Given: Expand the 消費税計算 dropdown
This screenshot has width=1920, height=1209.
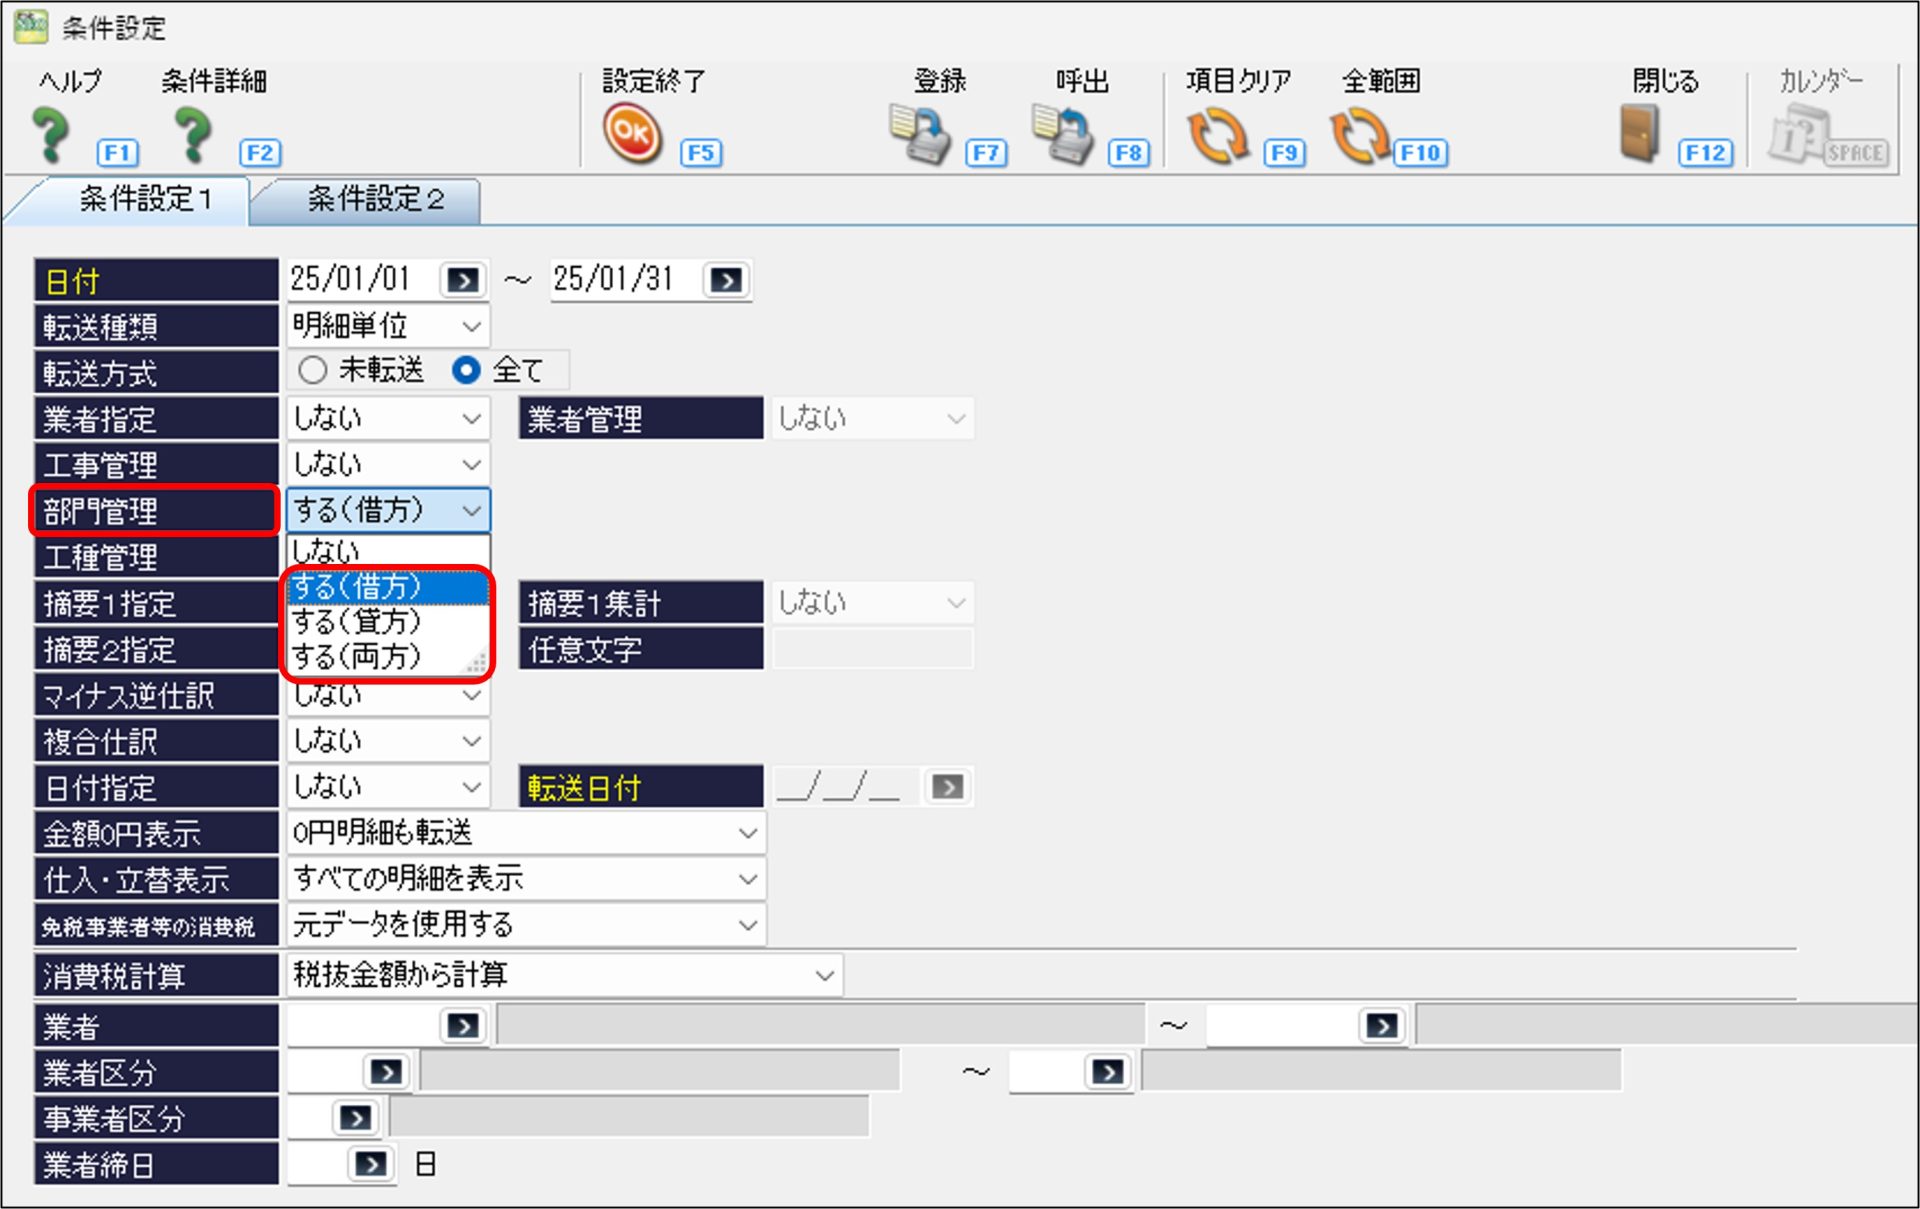Looking at the screenshot, I should pyautogui.click(x=824, y=975).
